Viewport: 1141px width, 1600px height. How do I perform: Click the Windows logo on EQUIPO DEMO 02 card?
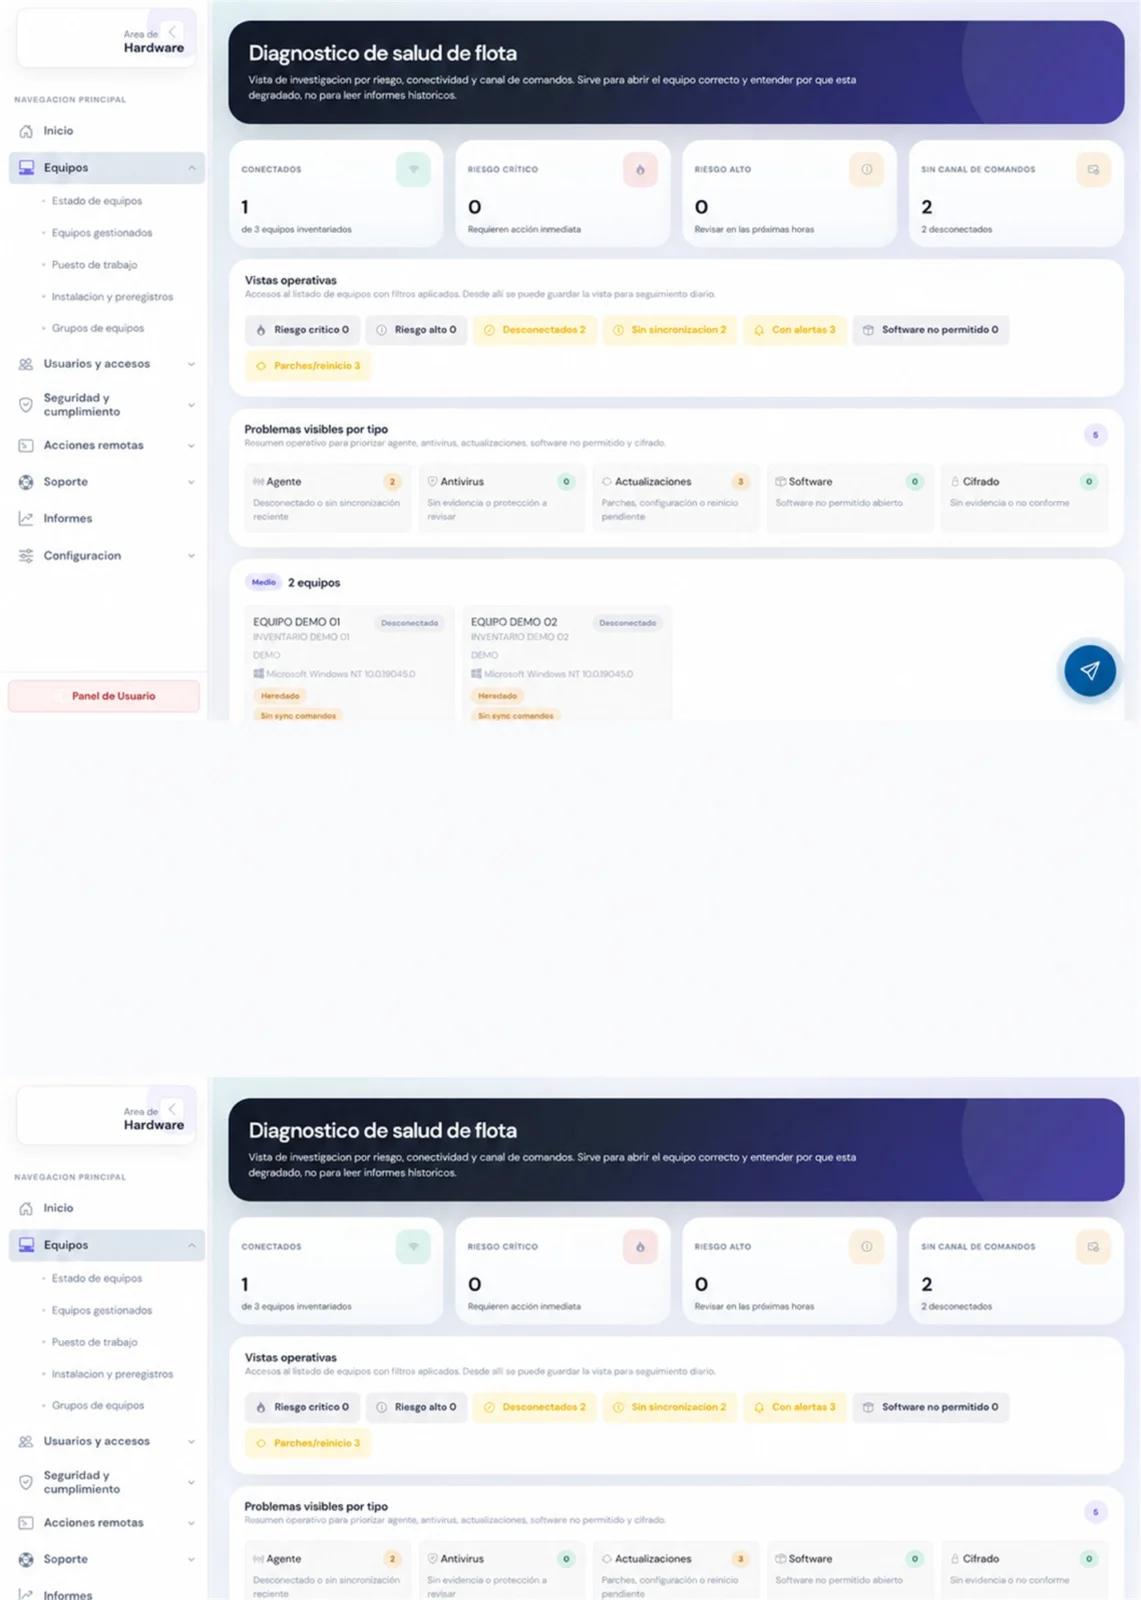[x=477, y=674]
